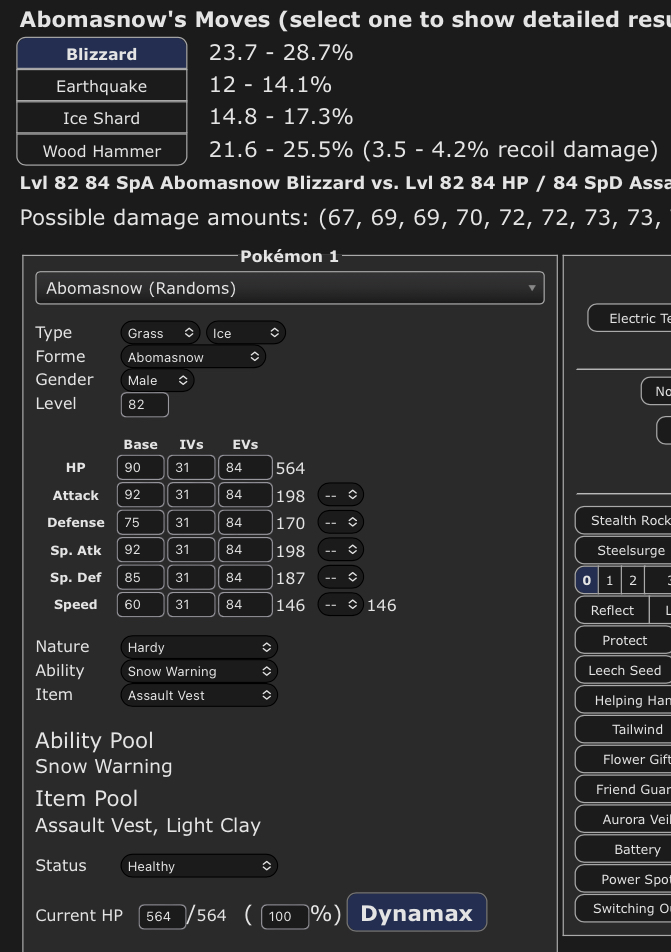Viewport: 671px width, 952px height.
Task: Toggle Leech Seed field option
Action: 624,670
